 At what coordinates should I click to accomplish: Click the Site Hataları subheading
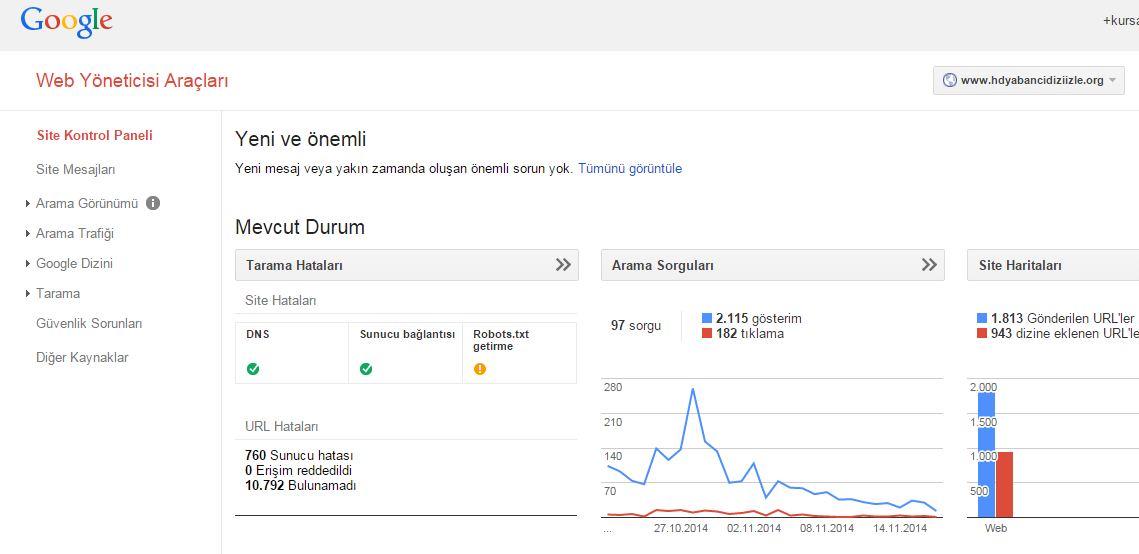click(x=280, y=301)
